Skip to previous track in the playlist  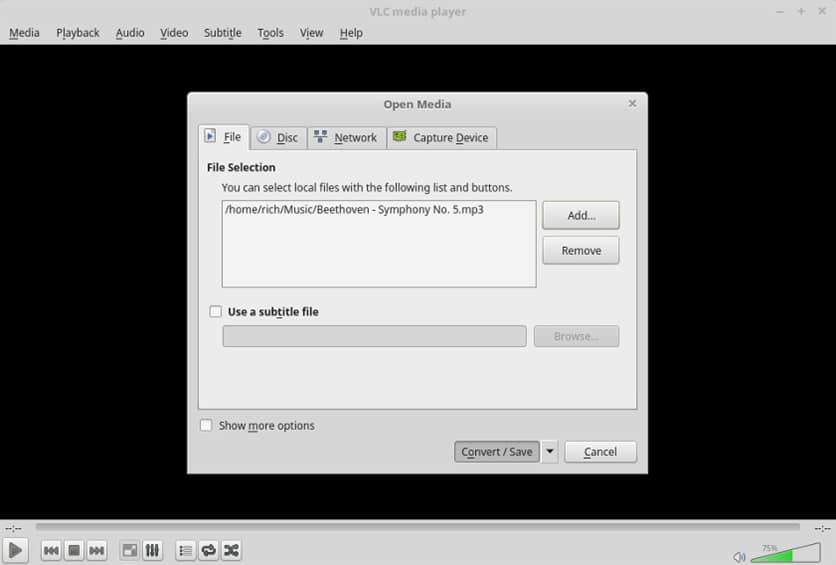pos(51,550)
